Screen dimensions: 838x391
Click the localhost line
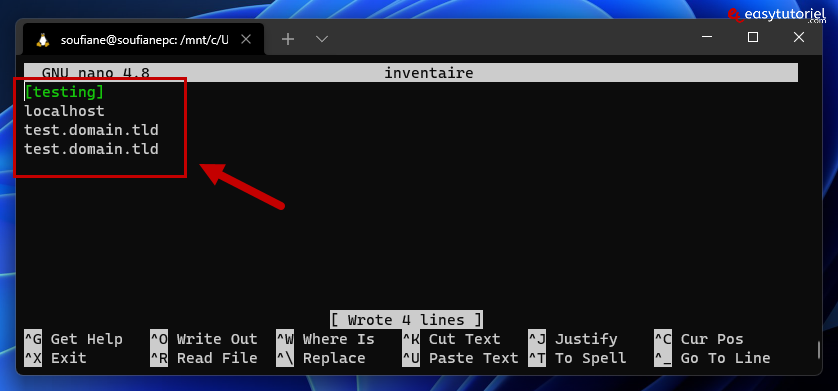(x=64, y=111)
